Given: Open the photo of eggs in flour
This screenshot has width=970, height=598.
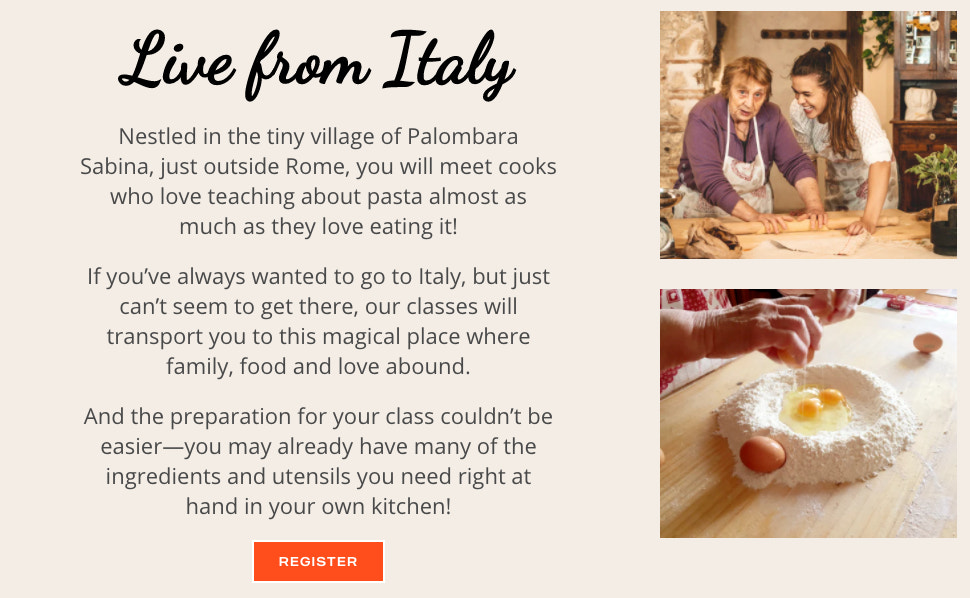Looking at the screenshot, I should pyautogui.click(x=808, y=413).
